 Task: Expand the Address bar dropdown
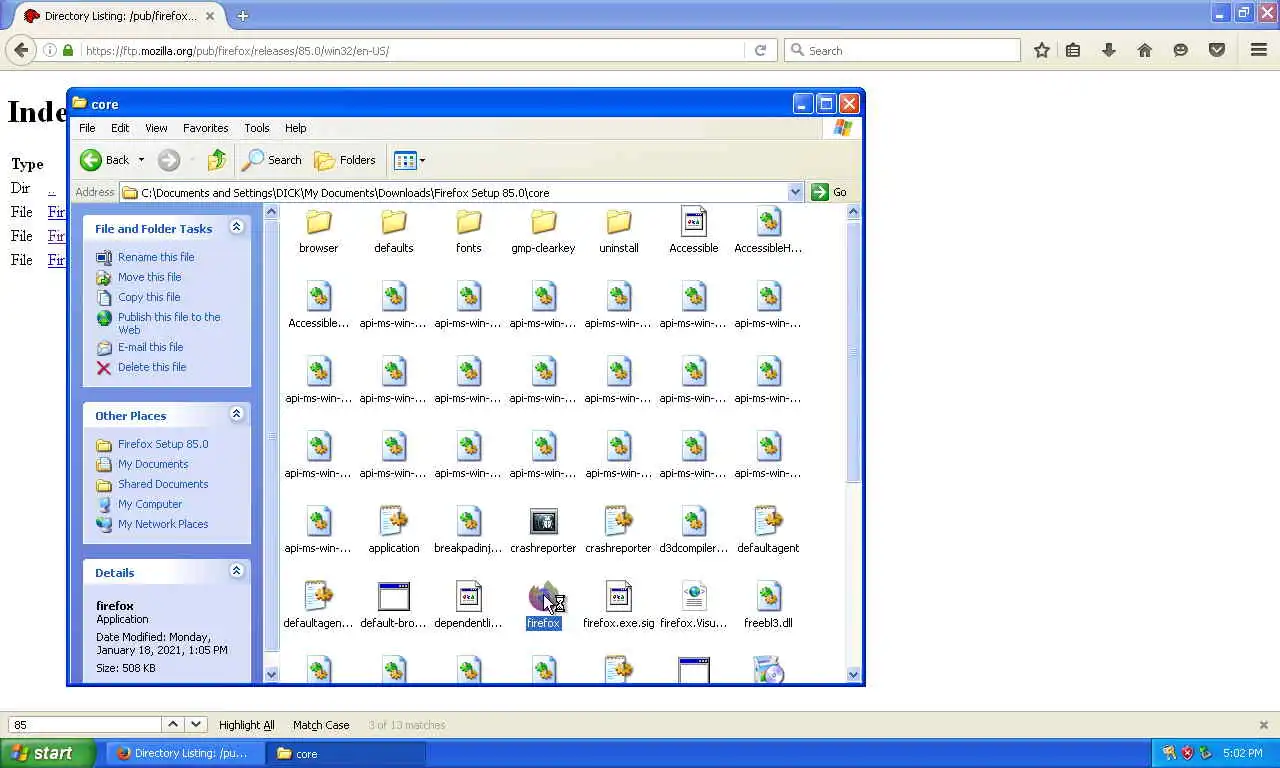[795, 192]
